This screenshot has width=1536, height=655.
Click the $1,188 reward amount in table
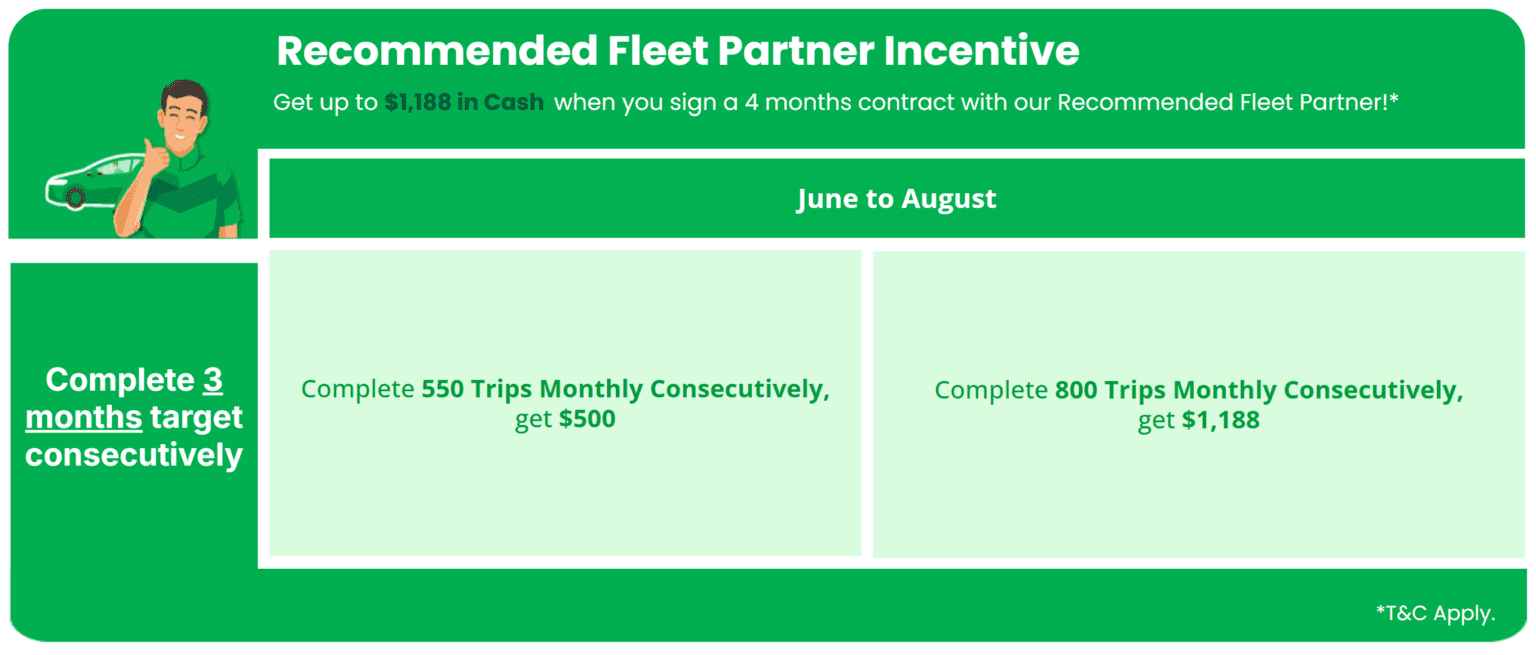click(x=1221, y=420)
